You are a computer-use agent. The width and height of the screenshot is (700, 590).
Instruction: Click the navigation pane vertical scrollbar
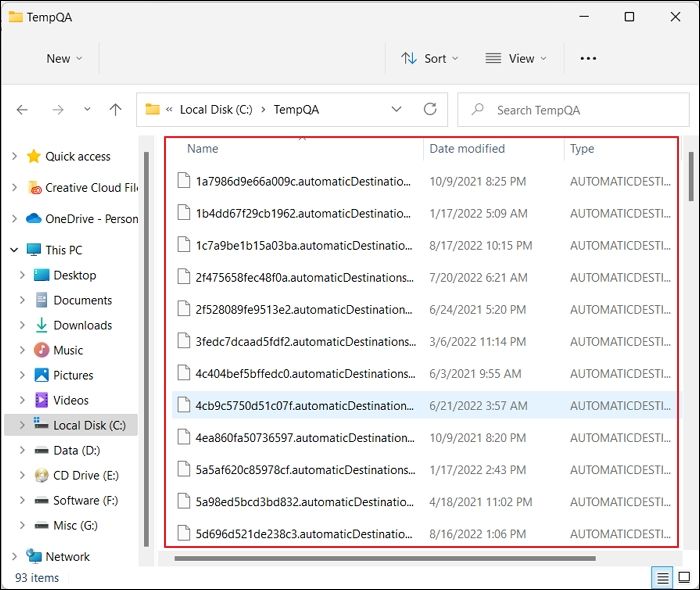pos(146,349)
